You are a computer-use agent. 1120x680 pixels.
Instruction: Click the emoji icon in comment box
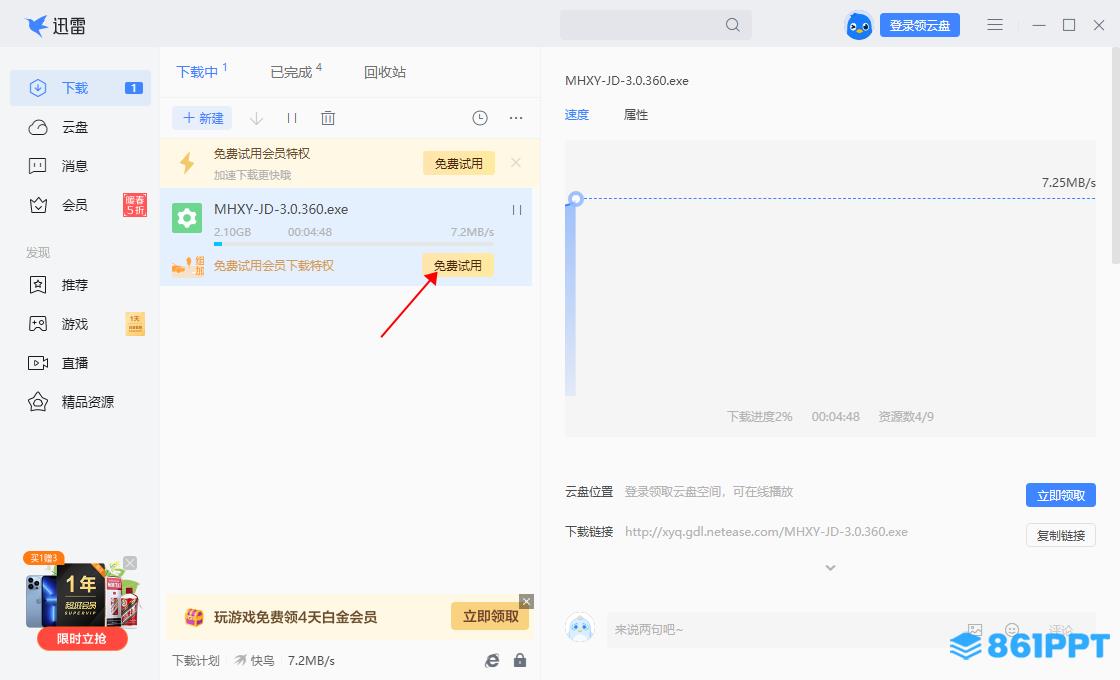coord(1012,629)
